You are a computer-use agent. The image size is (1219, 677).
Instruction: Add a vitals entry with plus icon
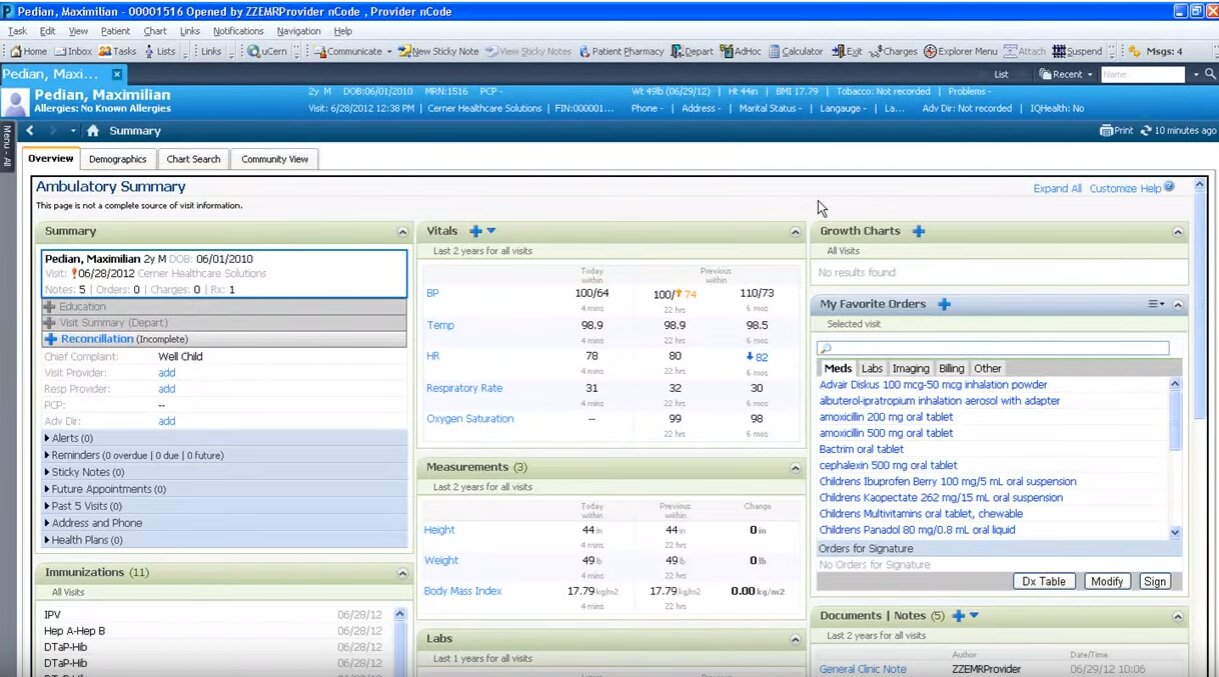(475, 231)
